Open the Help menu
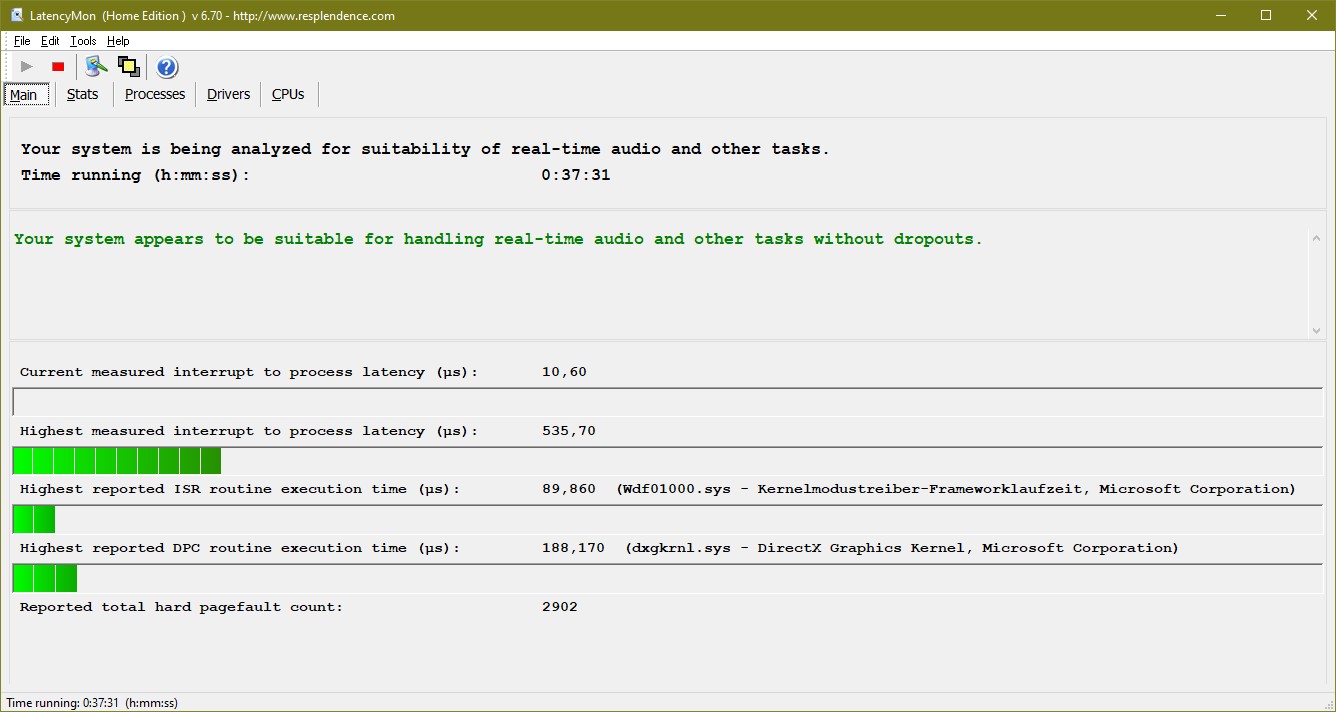This screenshot has height=712, width=1336. pyautogui.click(x=117, y=41)
